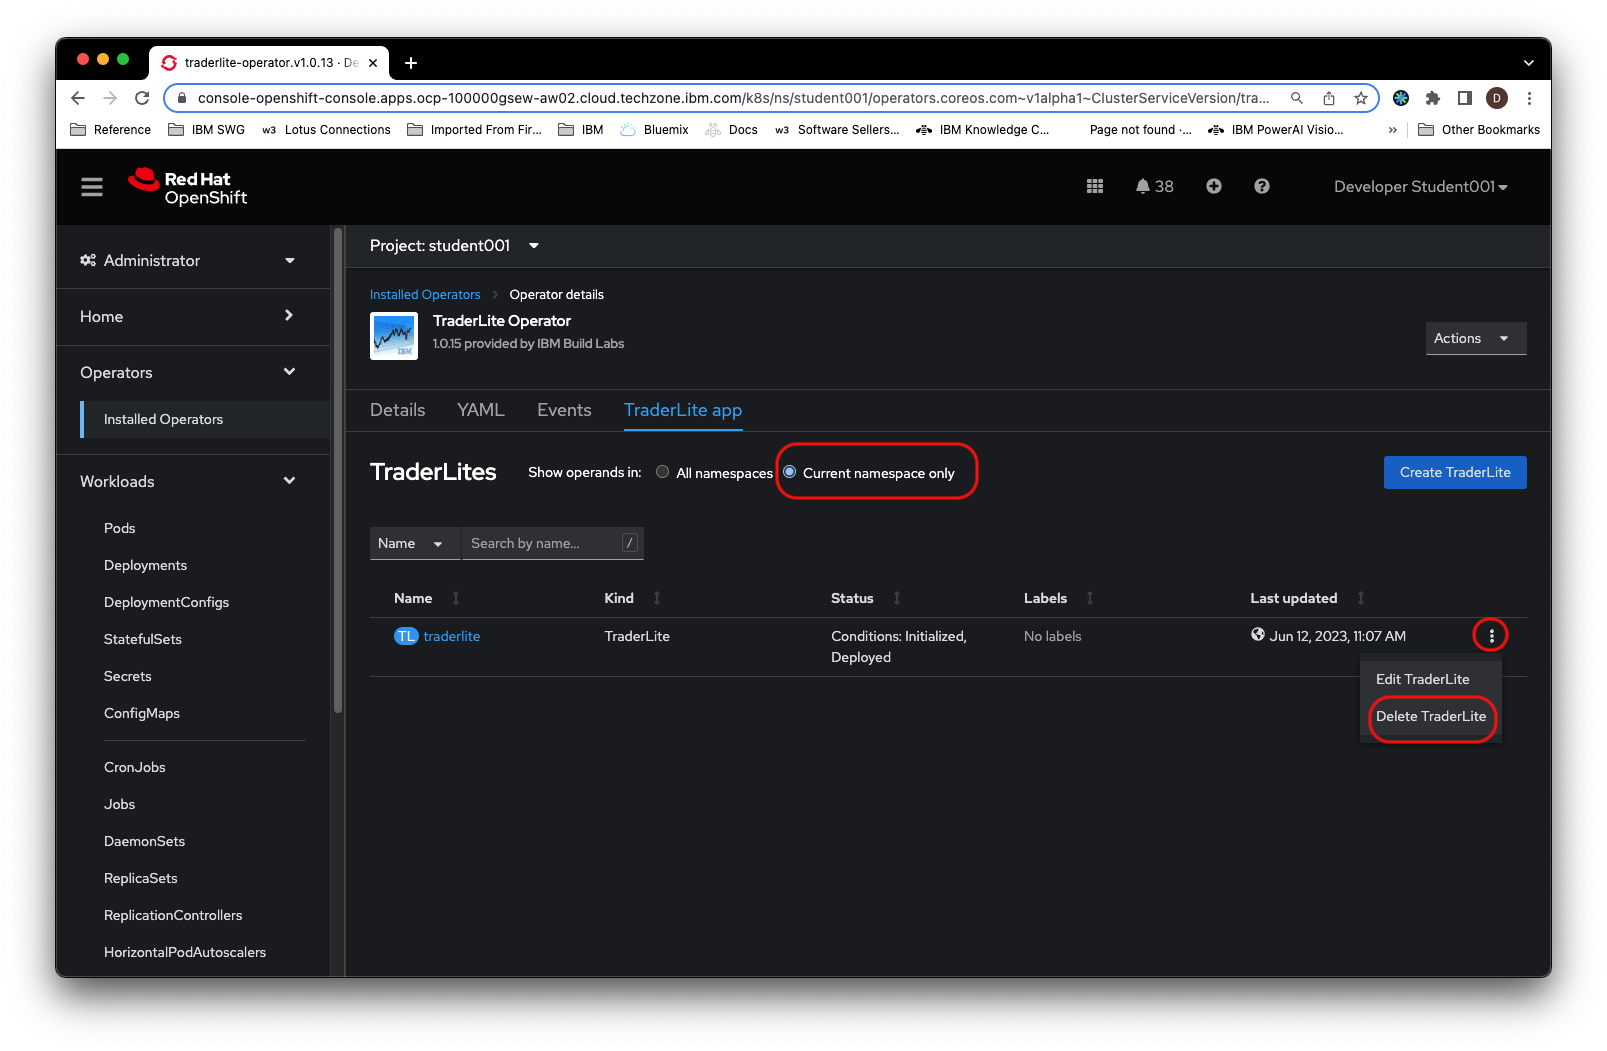Viewport: 1607px width, 1051px height.
Task: Switch to the Events tab
Action: (564, 410)
